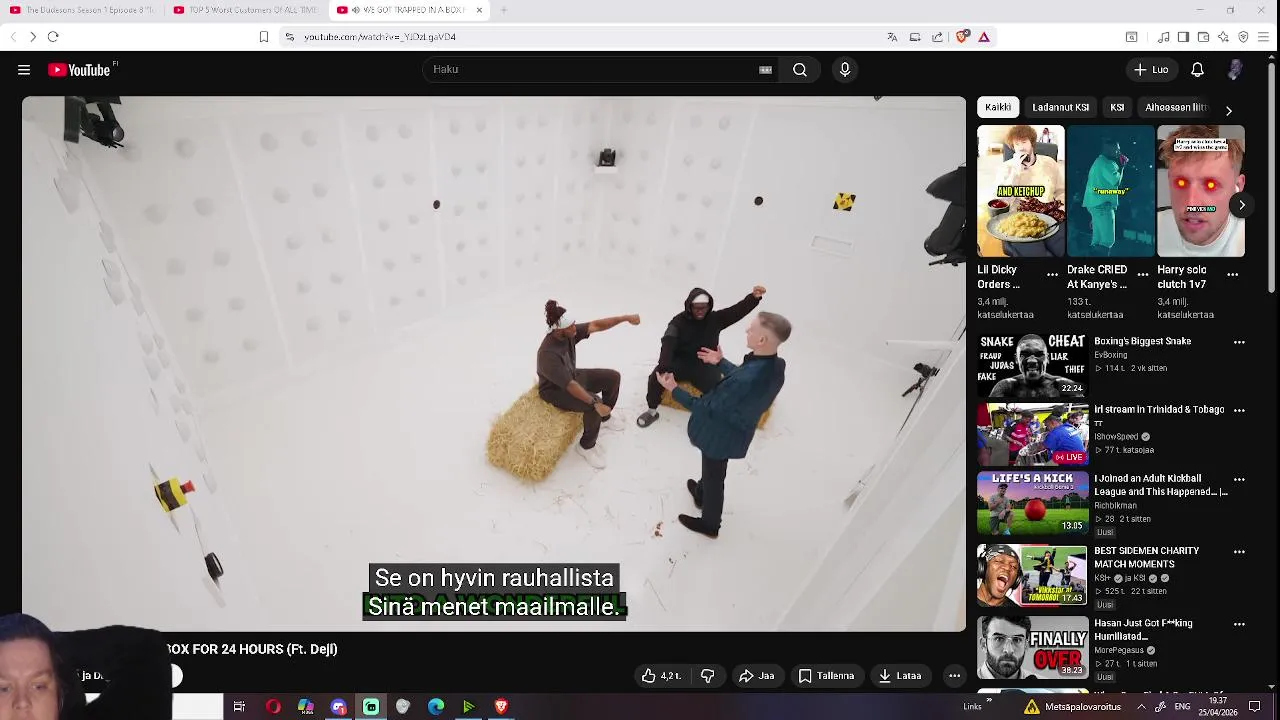Select the KSI filter chip
The image size is (1280, 720).
[x=1117, y=107]
